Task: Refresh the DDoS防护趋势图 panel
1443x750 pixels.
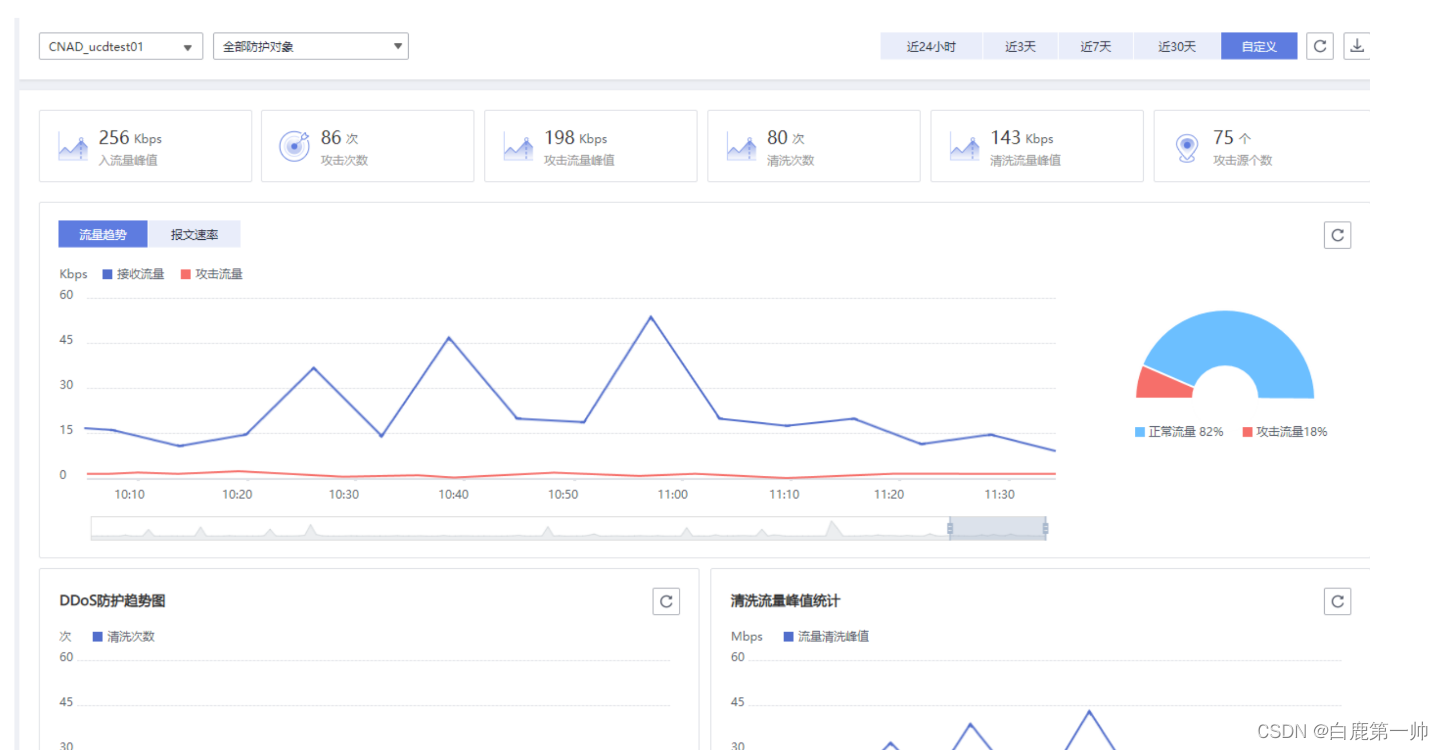Action: 666,601
